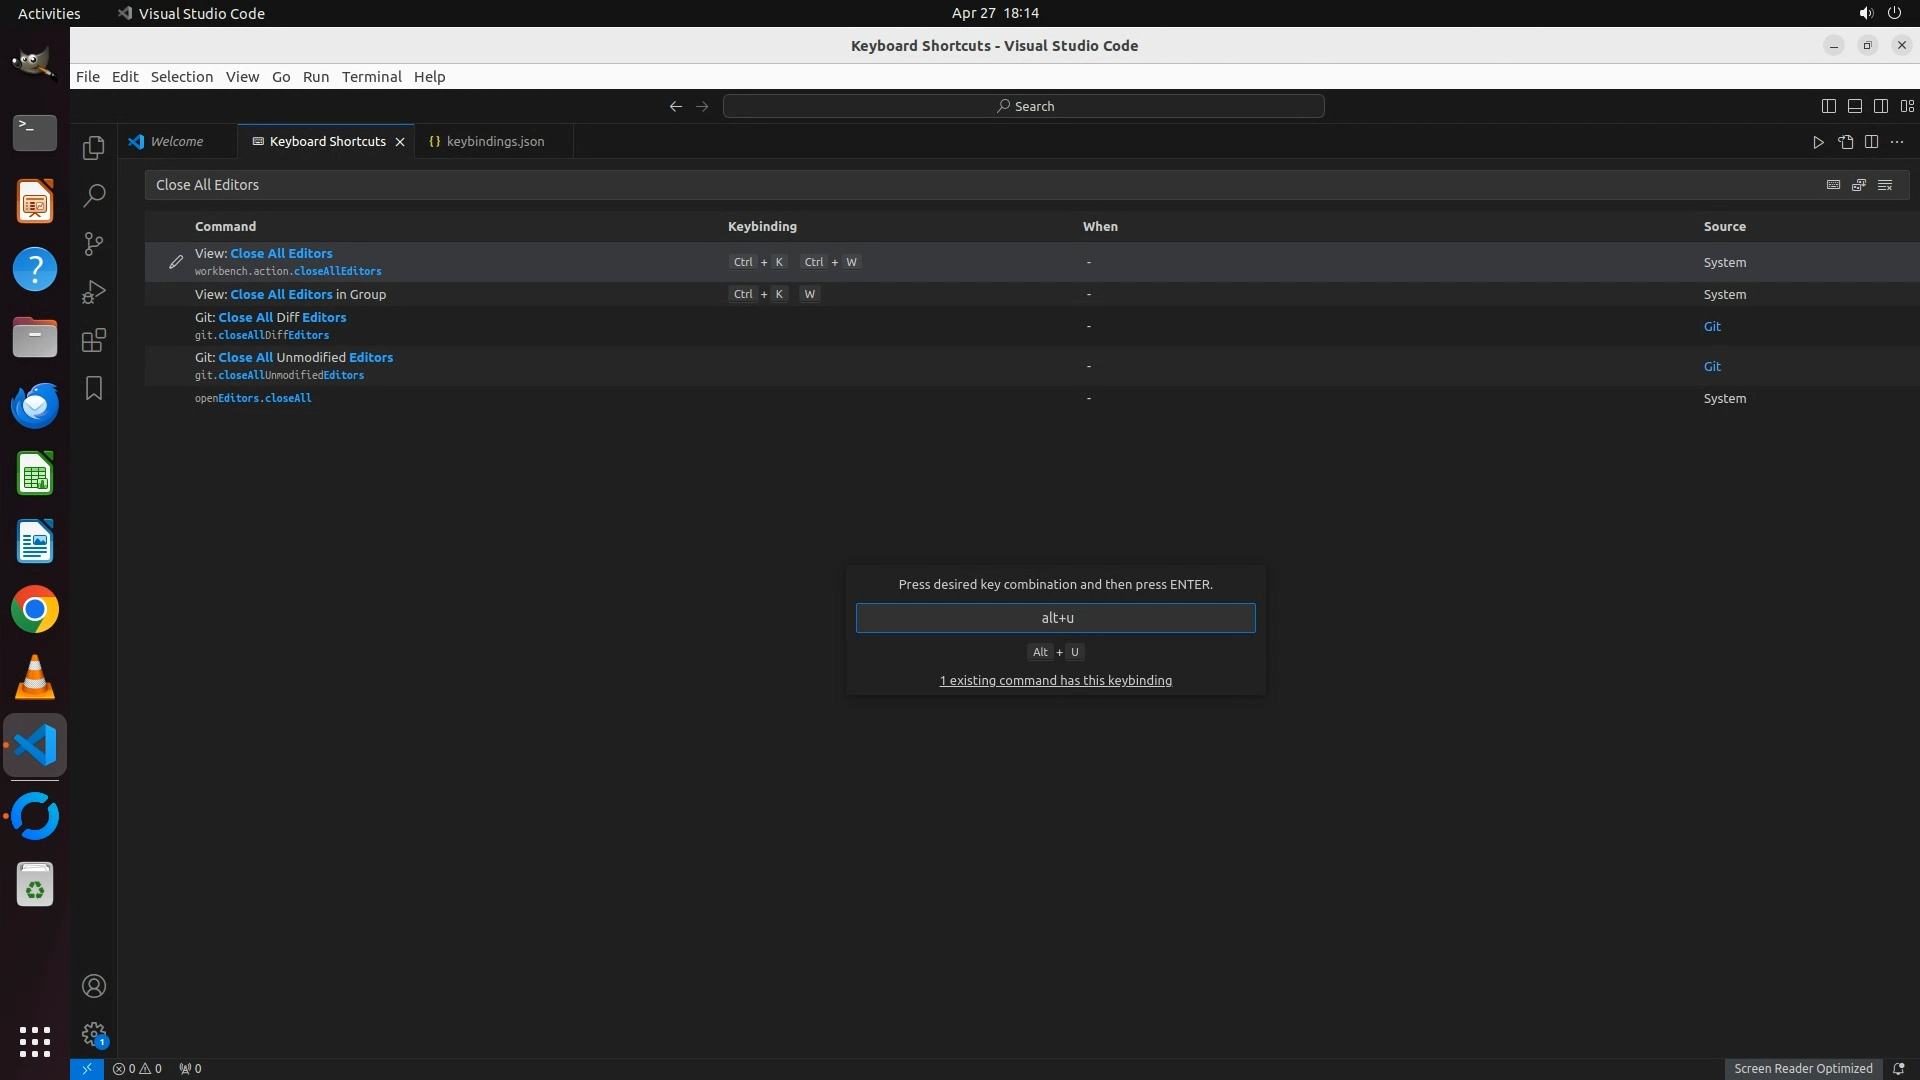Image resolution: width=1920 pixels, height=1080 pixels.
Task: Open the Extensions view
Action: [x=93, y=340]
